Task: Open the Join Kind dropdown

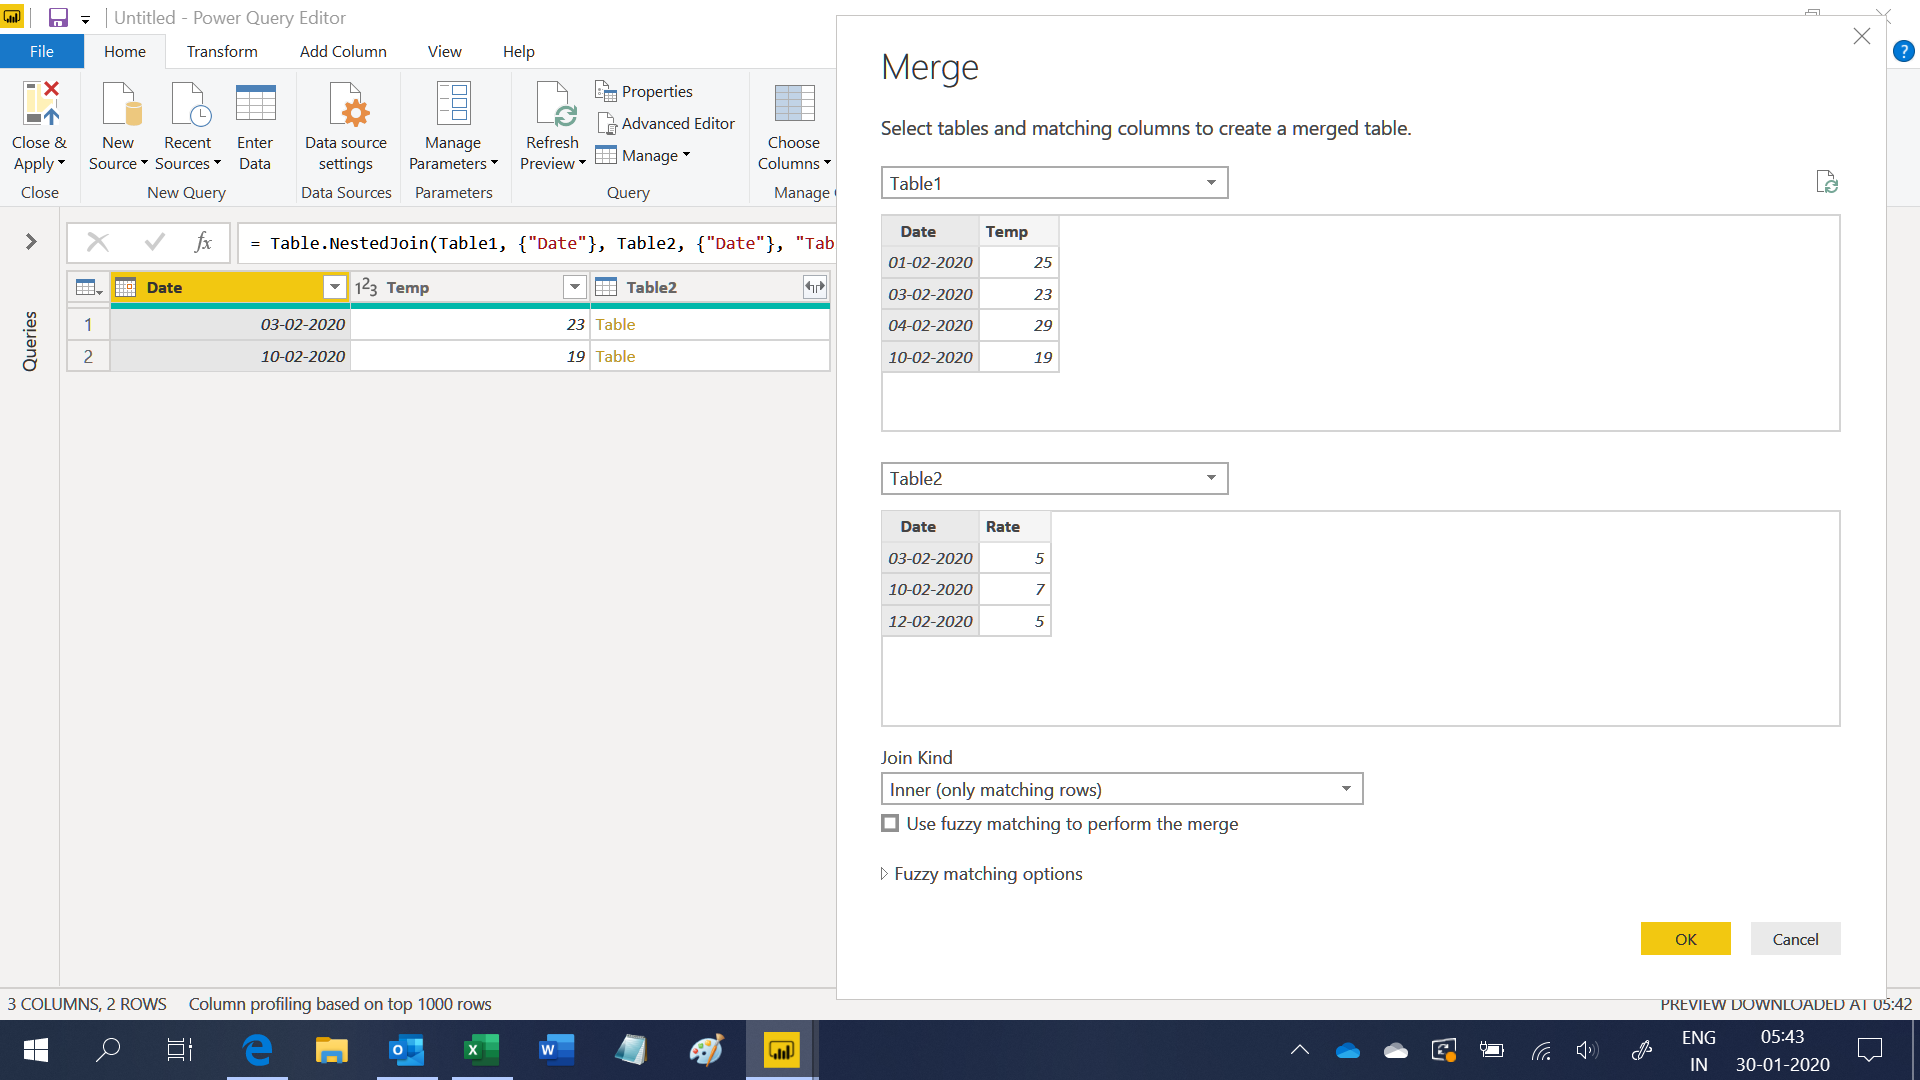Action: [1121, 789]
